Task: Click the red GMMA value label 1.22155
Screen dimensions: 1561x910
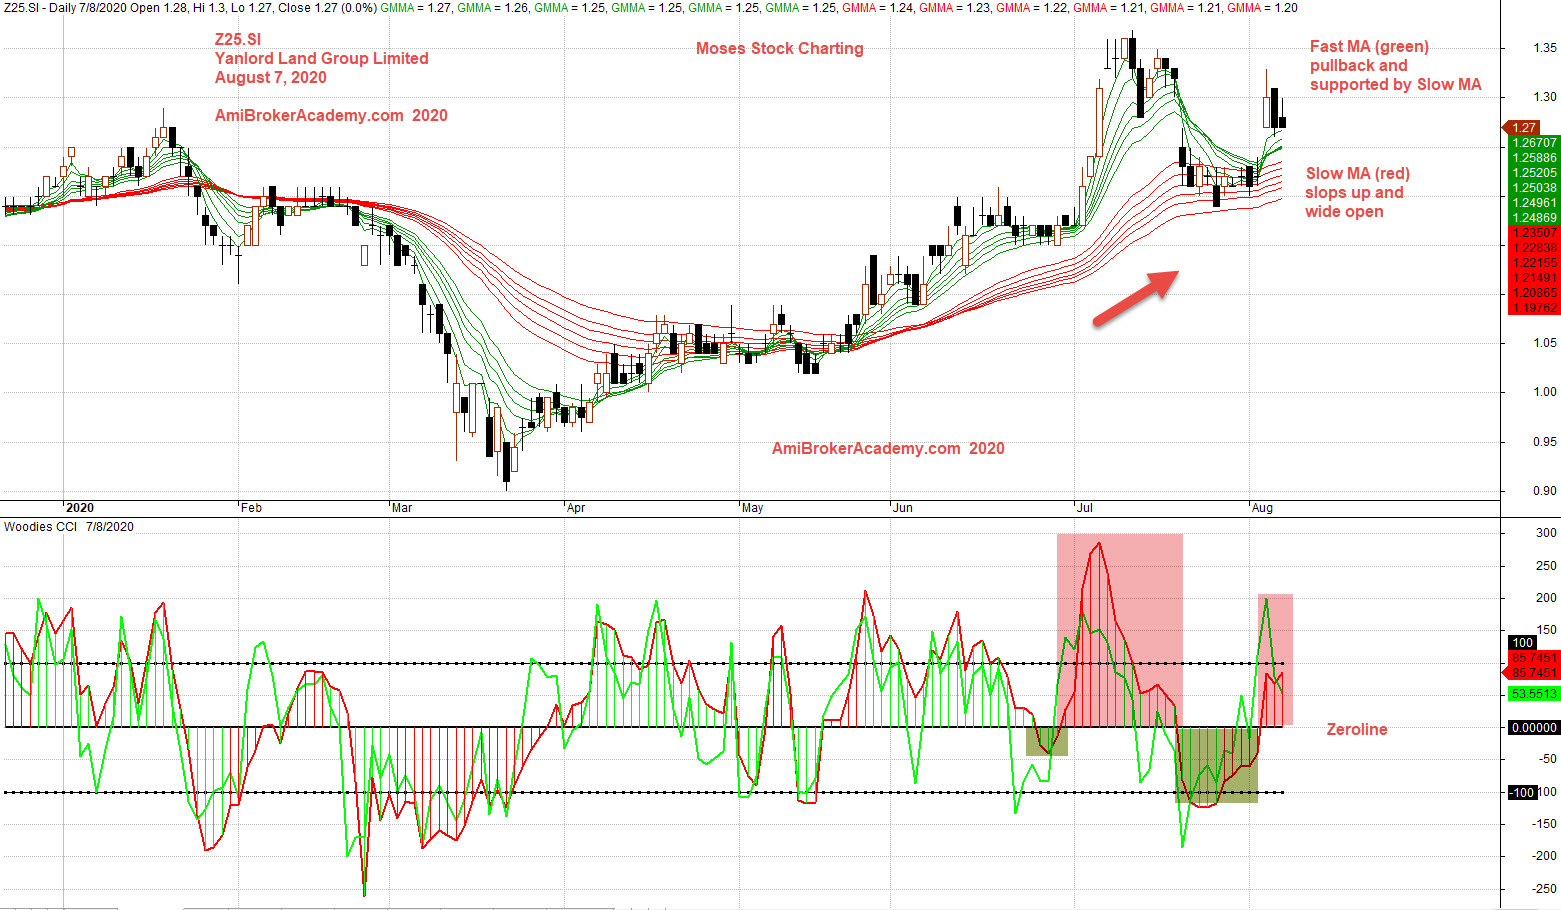Action: 1534,263
